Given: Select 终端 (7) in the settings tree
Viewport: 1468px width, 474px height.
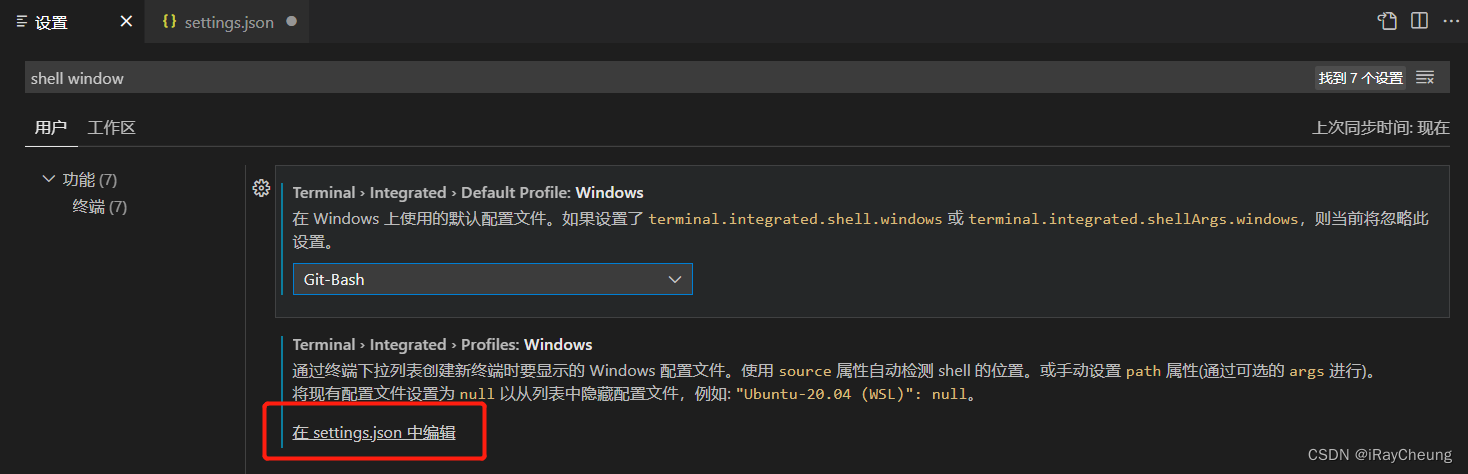Looking at the screenshot, I should (100, 207).
